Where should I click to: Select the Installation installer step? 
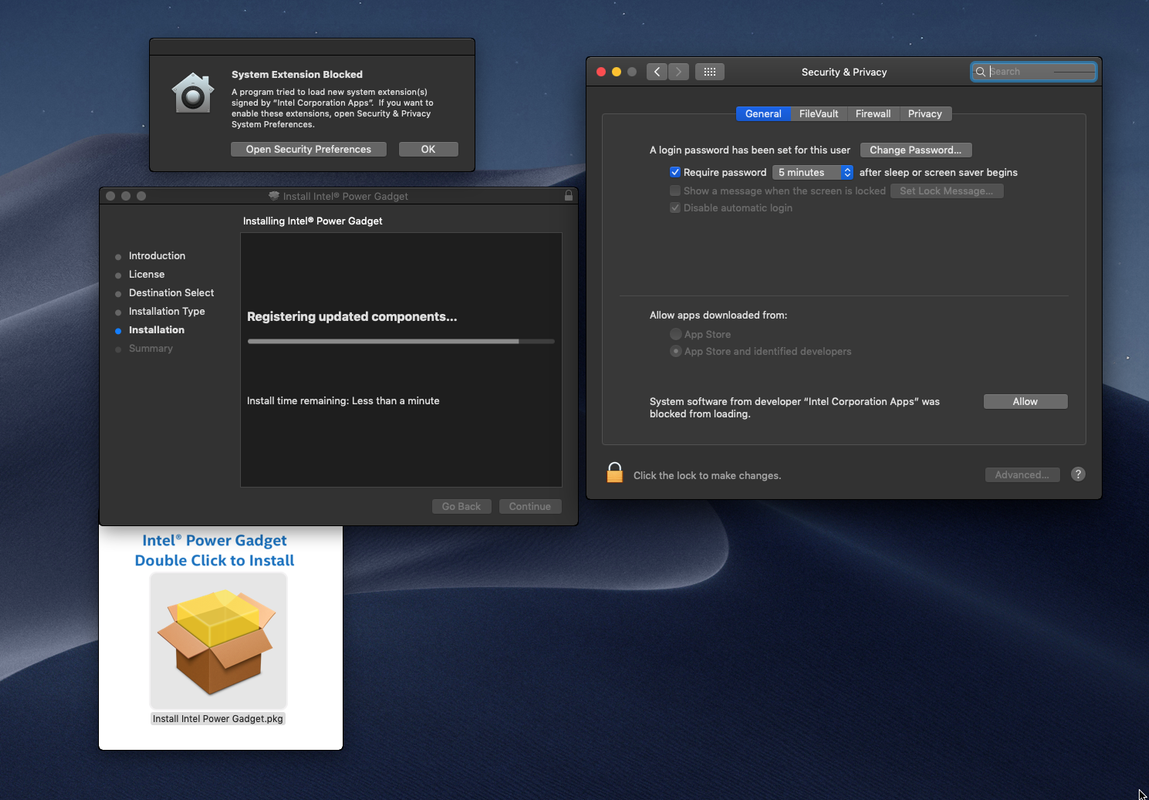click(157, 330)
